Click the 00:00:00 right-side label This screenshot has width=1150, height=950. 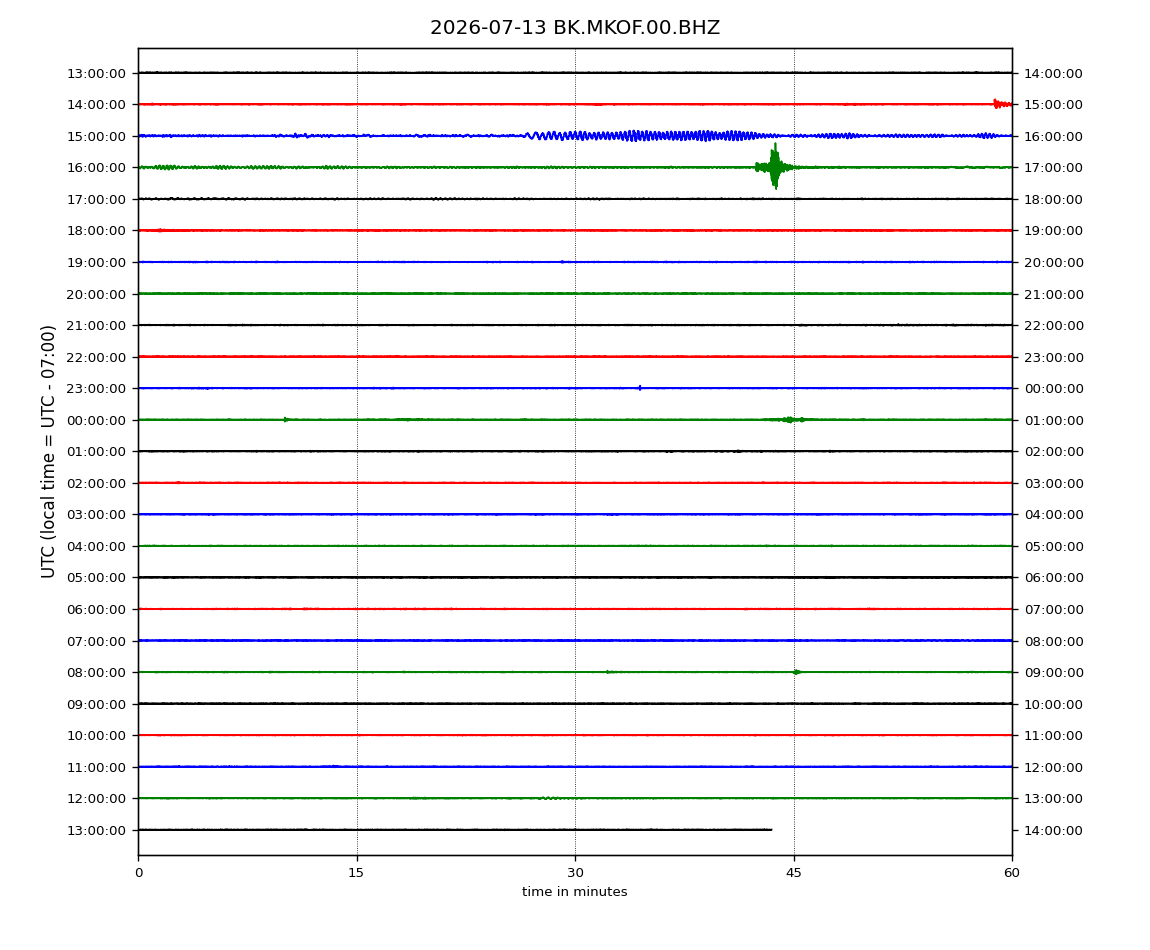tap(1053, 389)
